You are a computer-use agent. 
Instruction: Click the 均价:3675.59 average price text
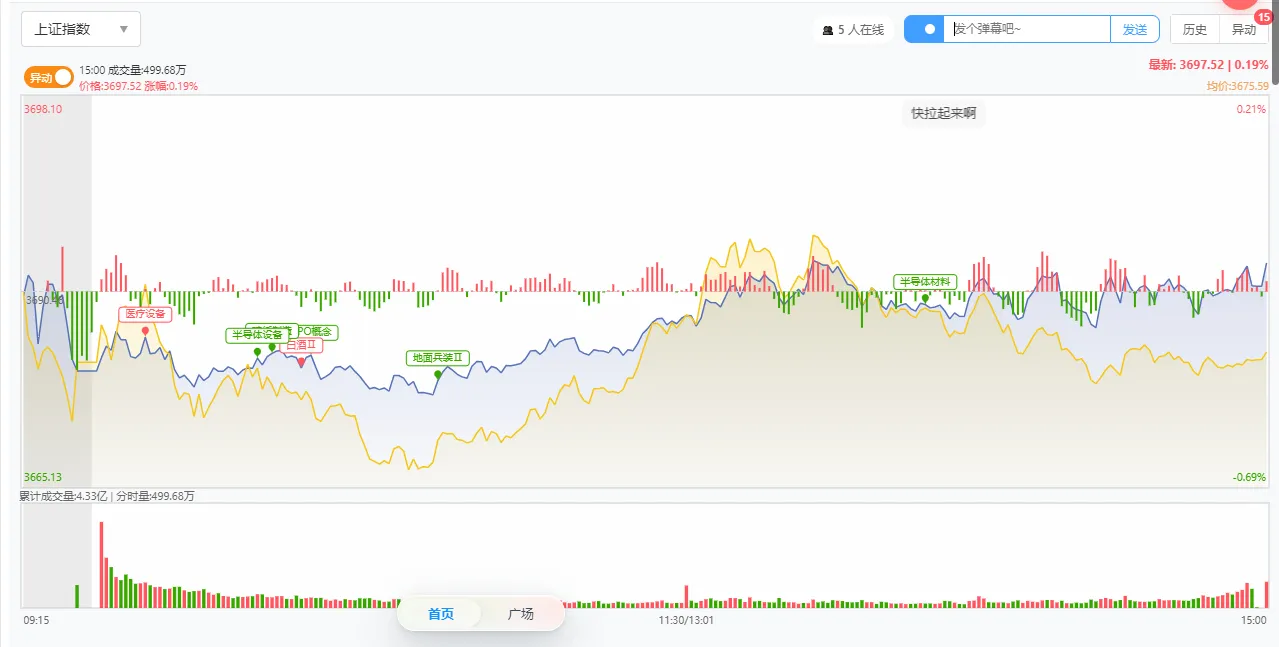(1238, 86)
